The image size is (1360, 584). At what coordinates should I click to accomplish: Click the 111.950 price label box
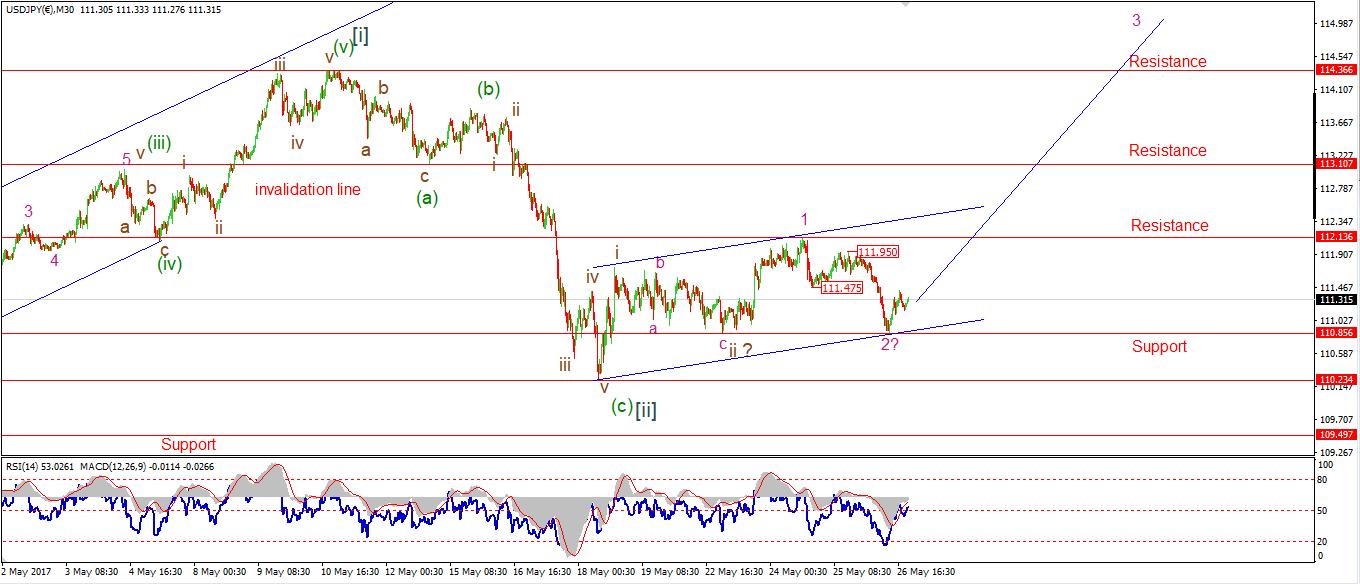875,252
